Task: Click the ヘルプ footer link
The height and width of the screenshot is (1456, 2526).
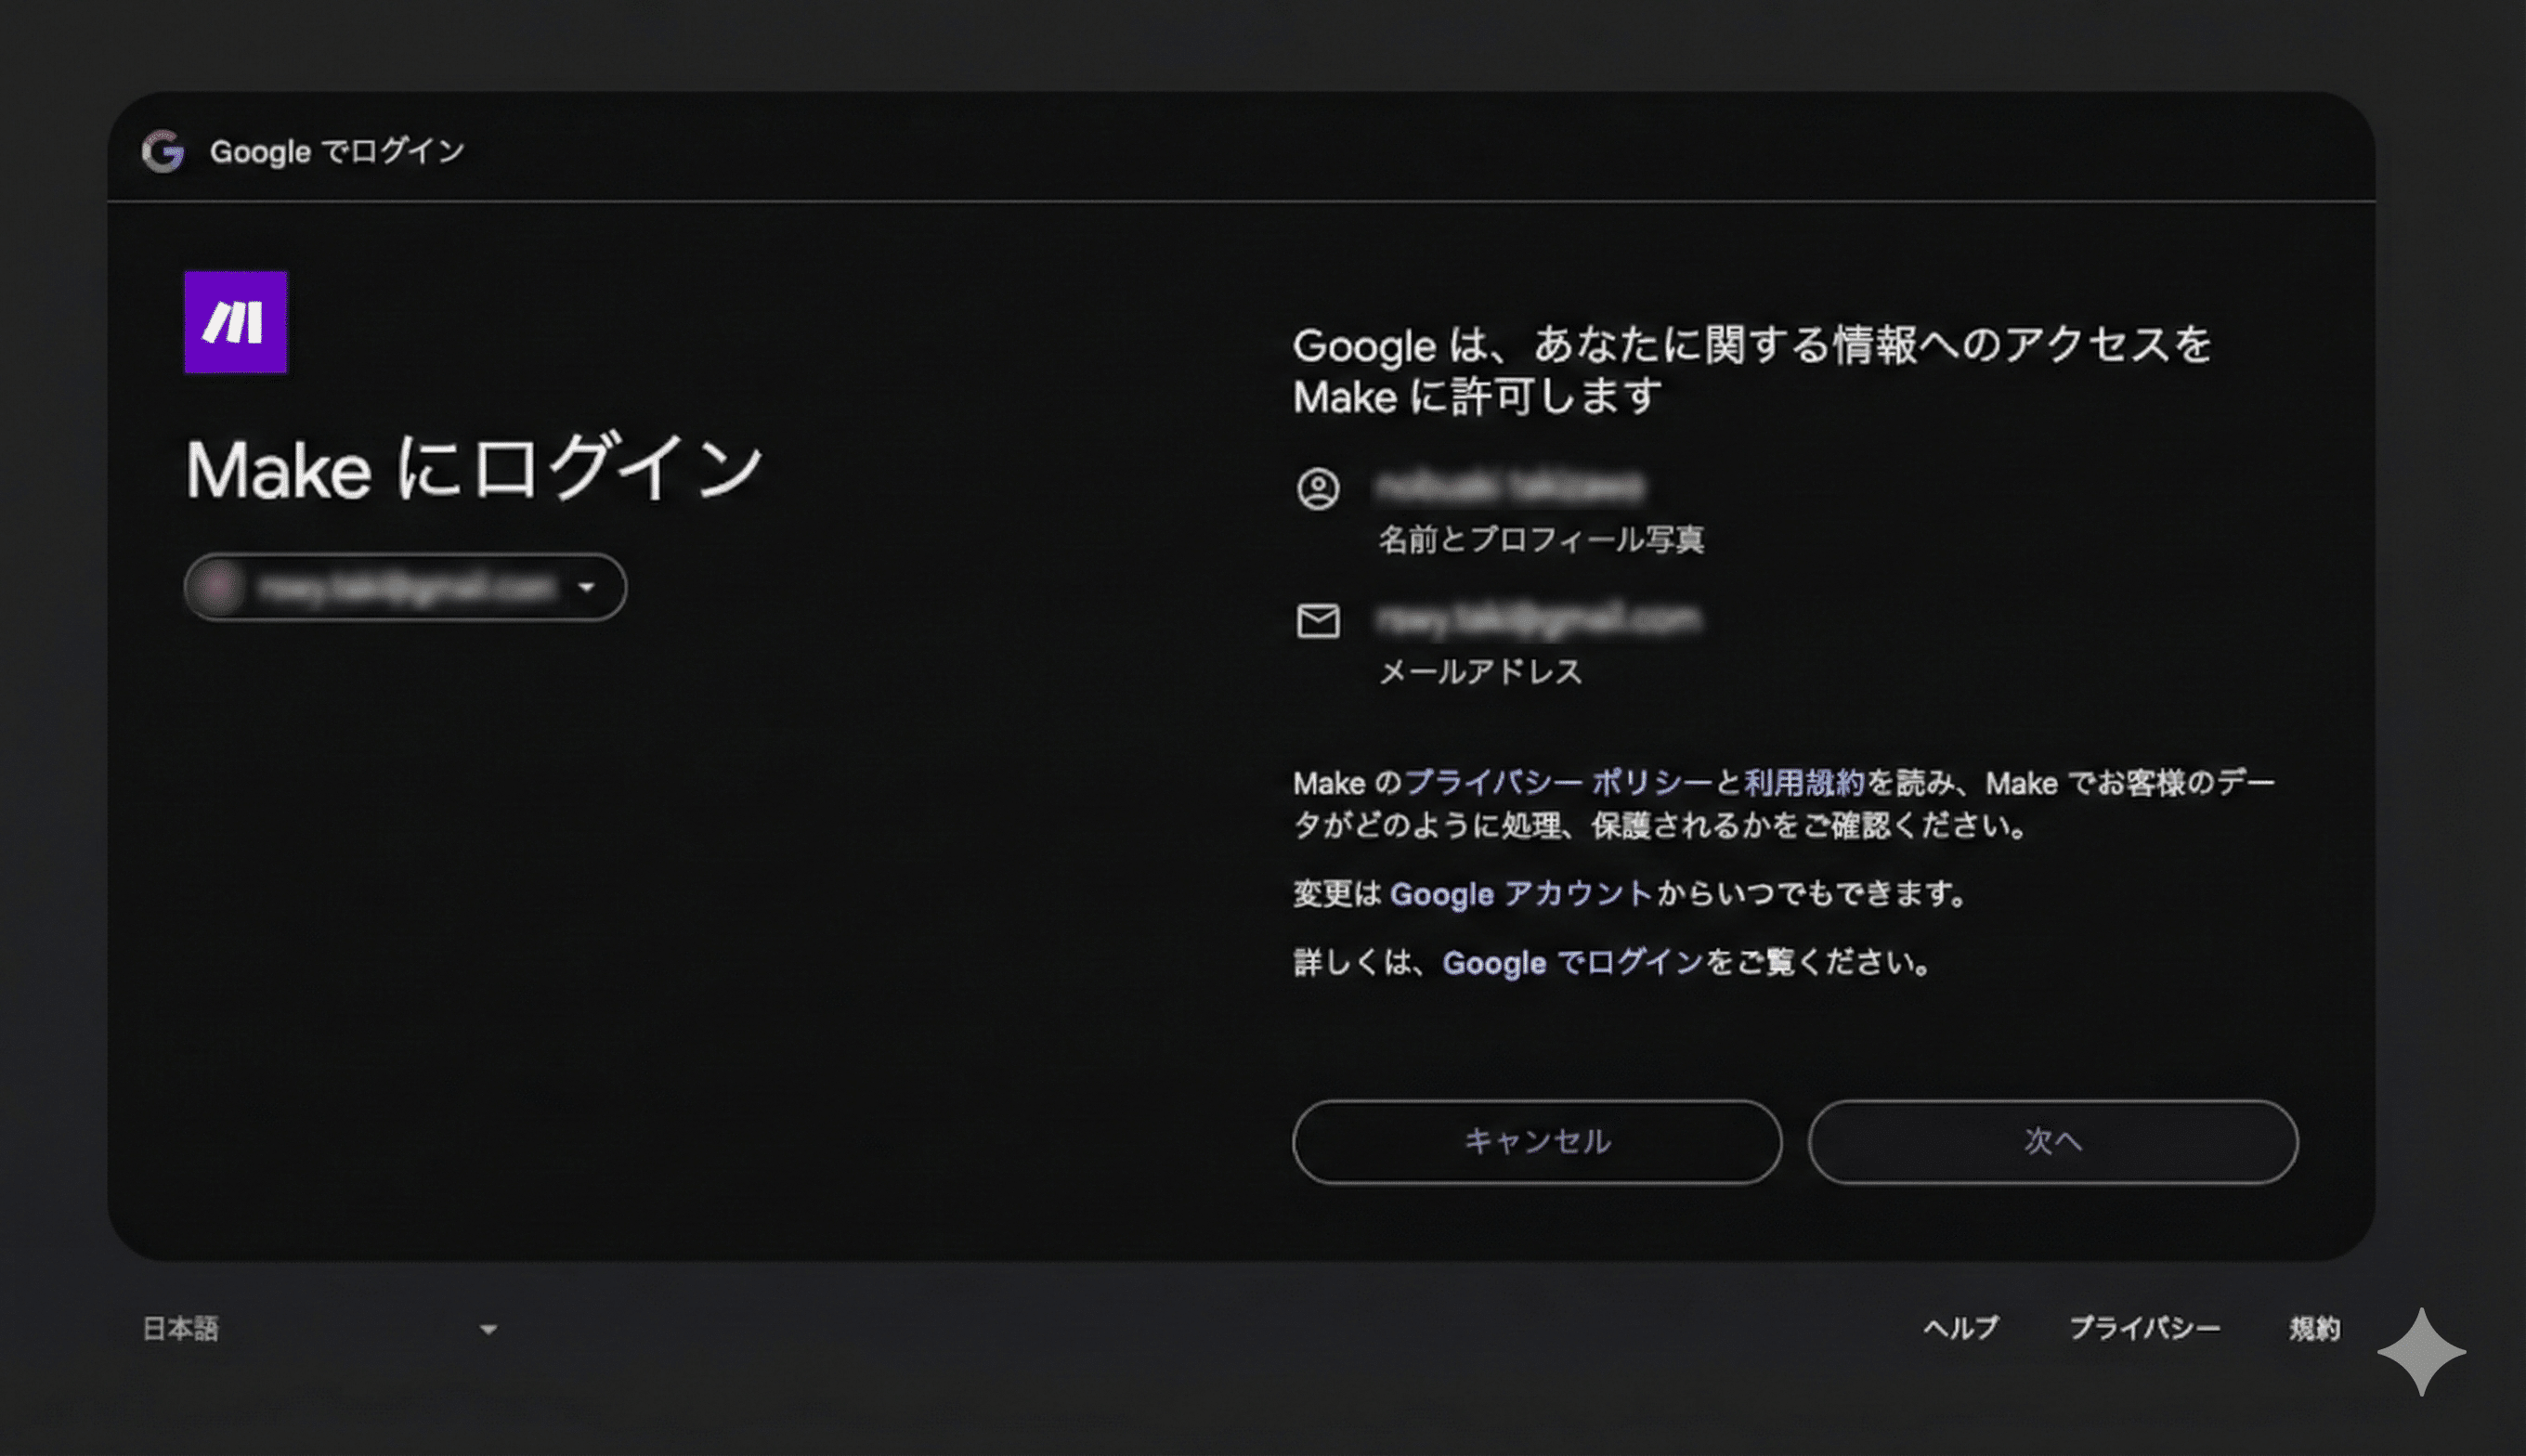Action: (1960, 1328)
